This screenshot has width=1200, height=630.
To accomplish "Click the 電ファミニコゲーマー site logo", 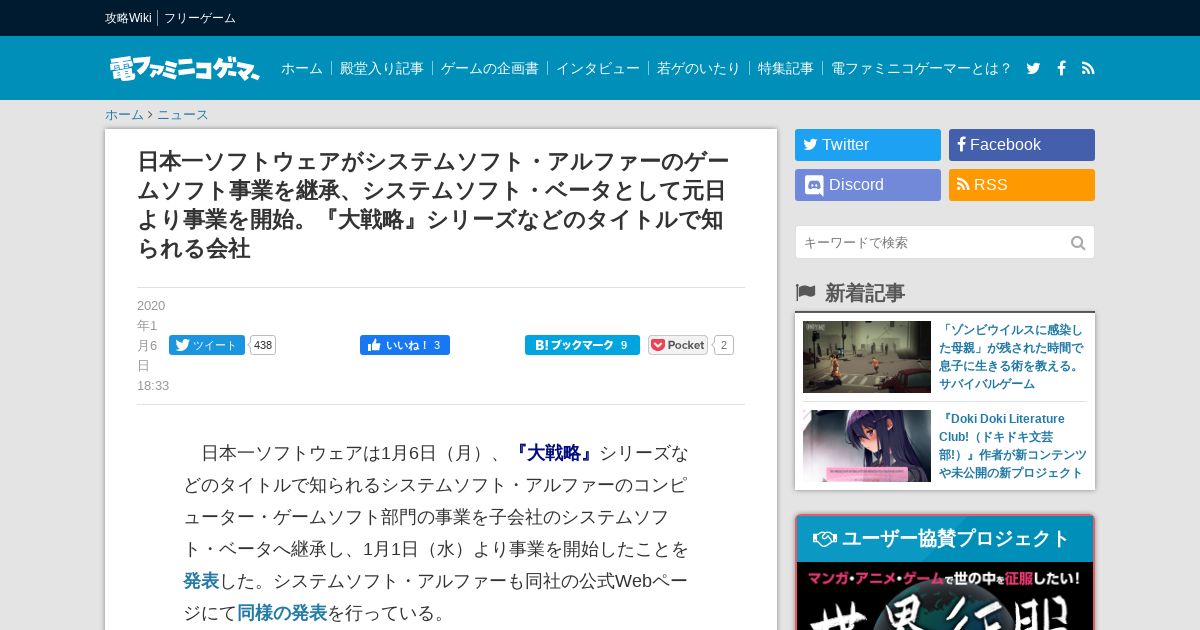I will 184,68.
